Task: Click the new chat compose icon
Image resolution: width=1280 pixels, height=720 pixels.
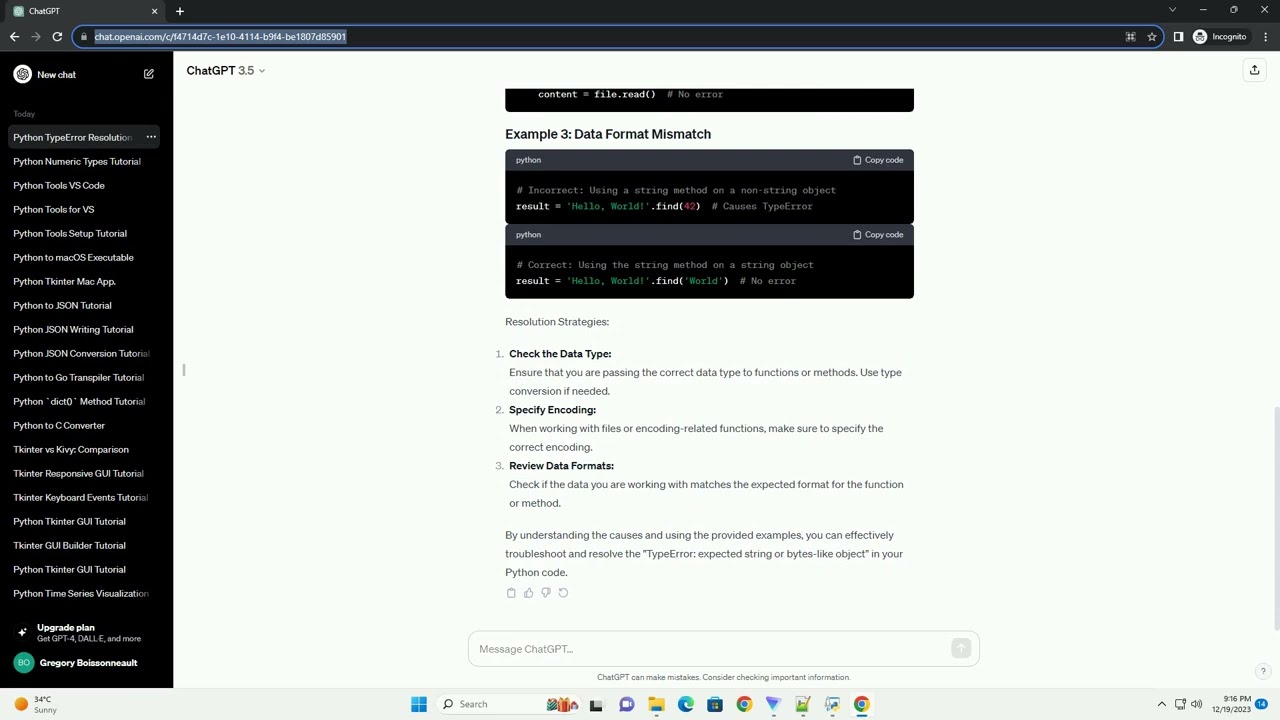Action: pyautogui.click(x=149, y=74)
